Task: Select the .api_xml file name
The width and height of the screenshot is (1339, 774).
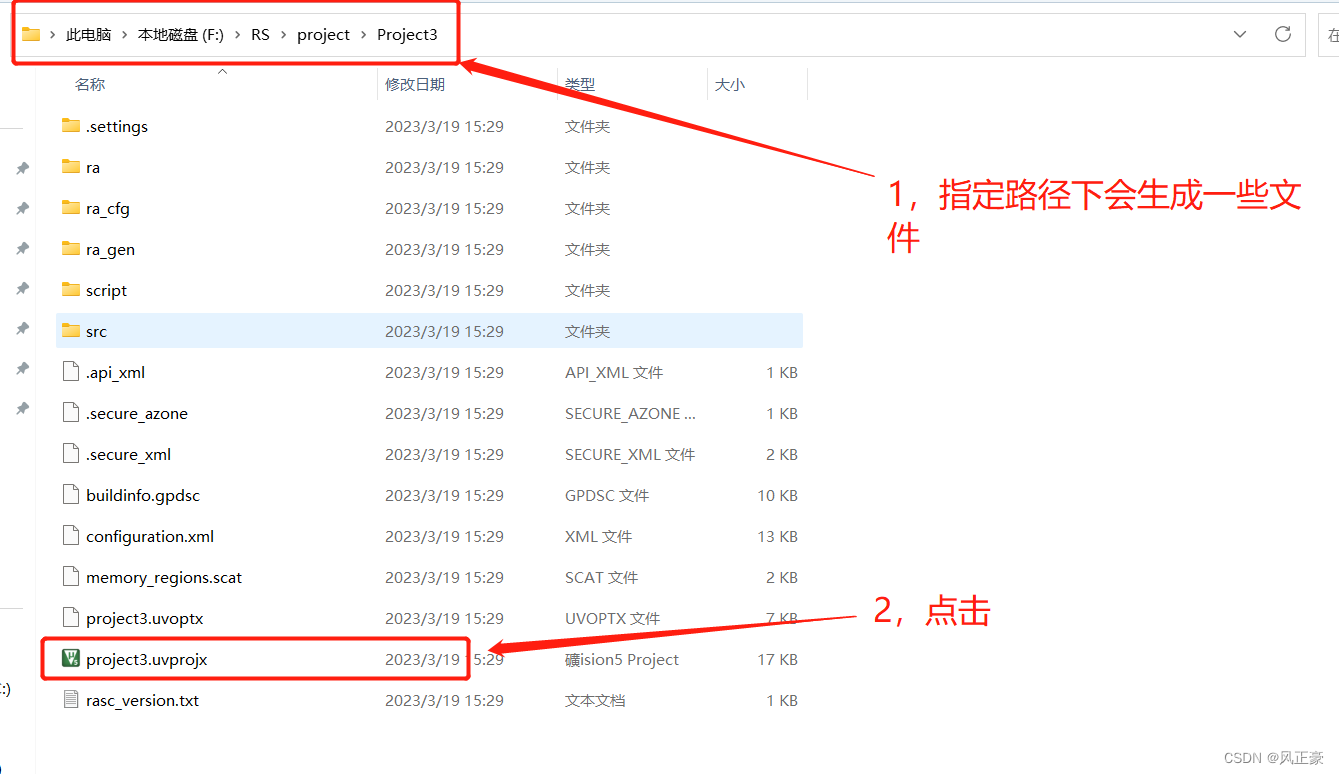Action: [116, 373]
